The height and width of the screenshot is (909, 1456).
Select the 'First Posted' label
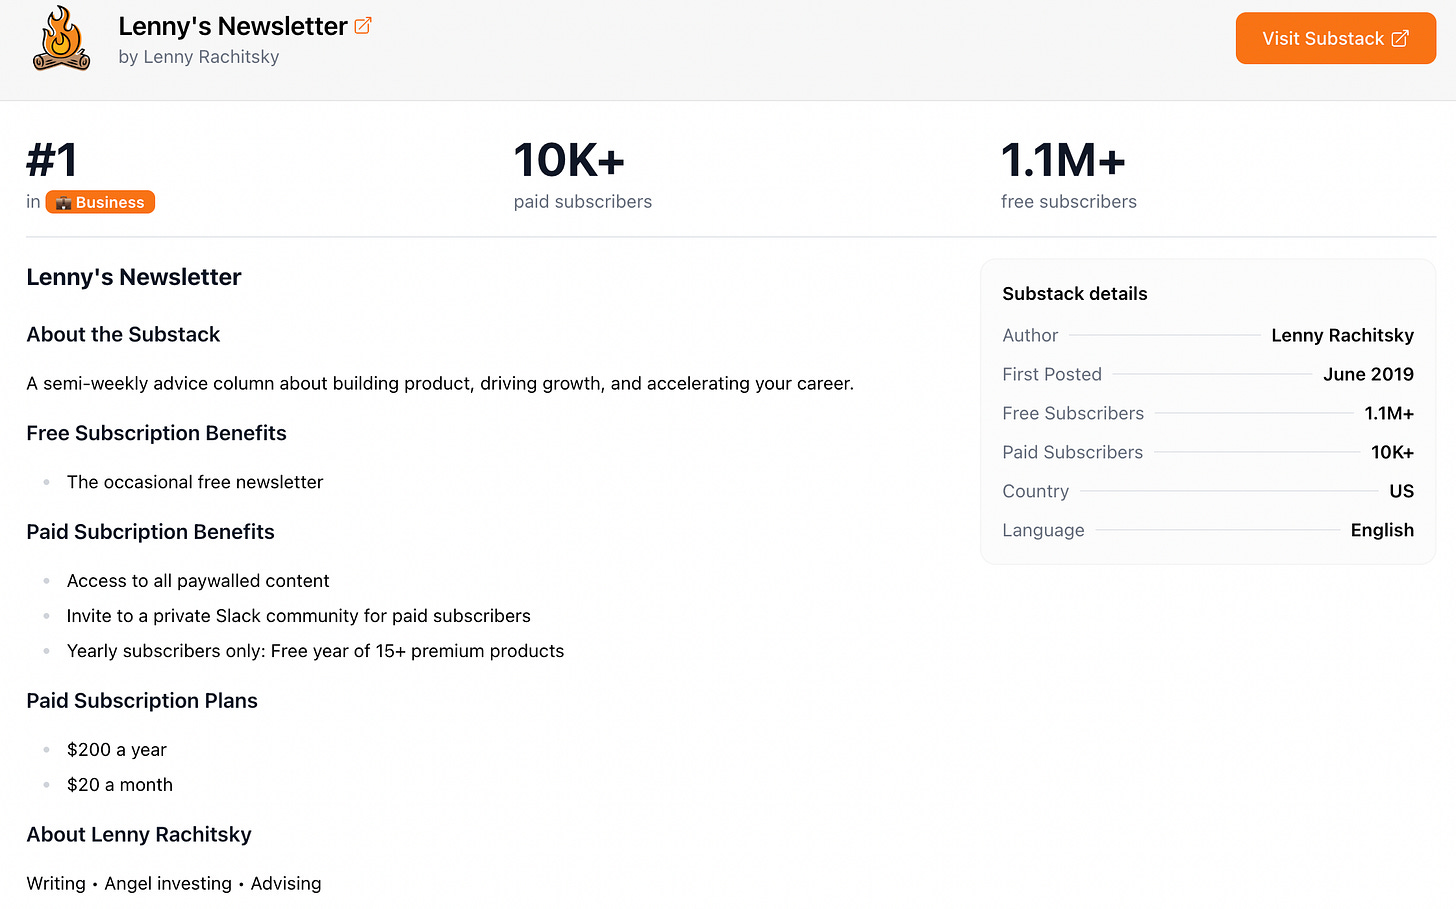[1052, 374]
